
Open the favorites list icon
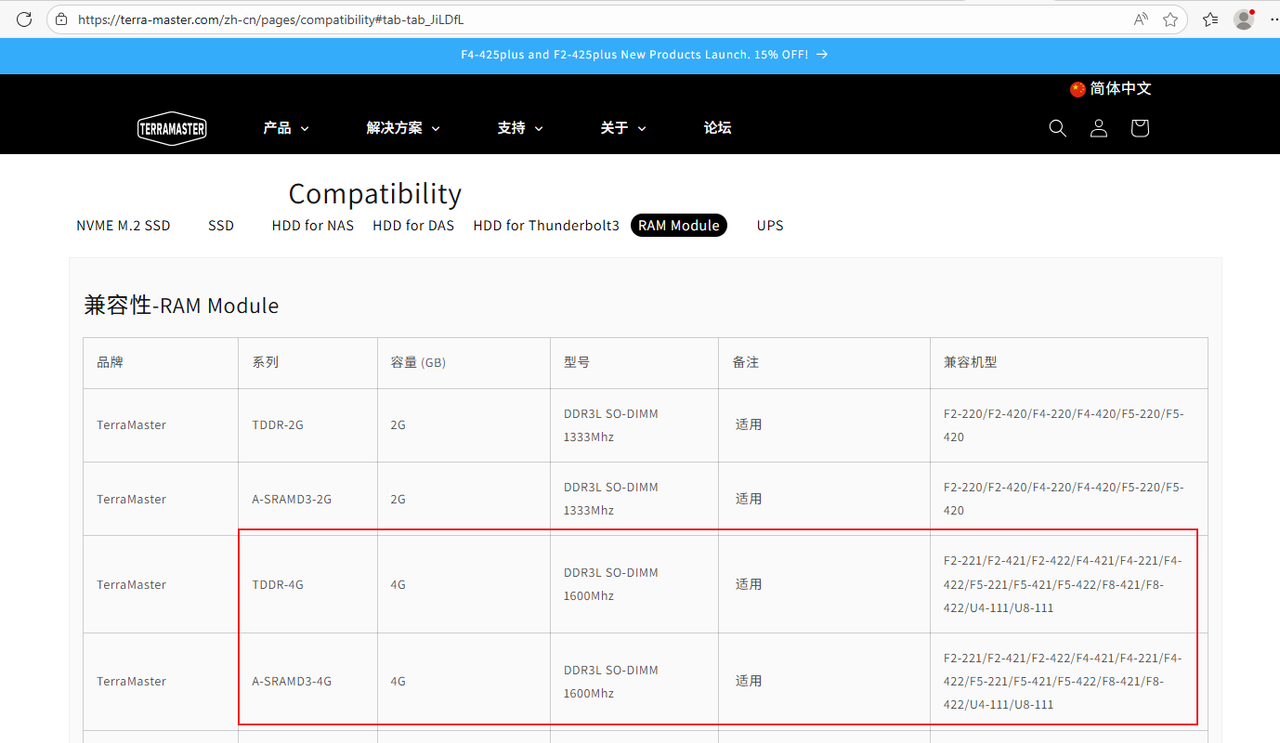click(1210, 19)
